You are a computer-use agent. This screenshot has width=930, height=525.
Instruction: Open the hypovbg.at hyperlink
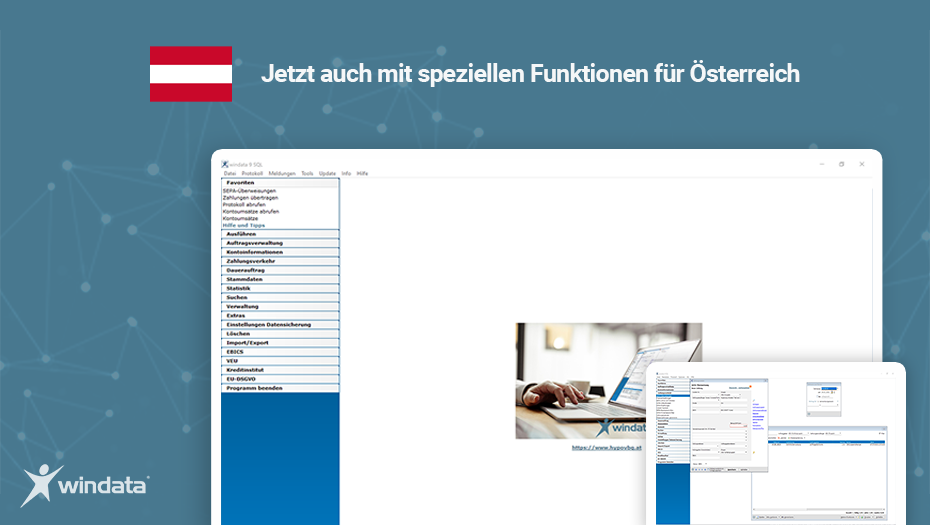pyautogui.click(x=607, y=447)
